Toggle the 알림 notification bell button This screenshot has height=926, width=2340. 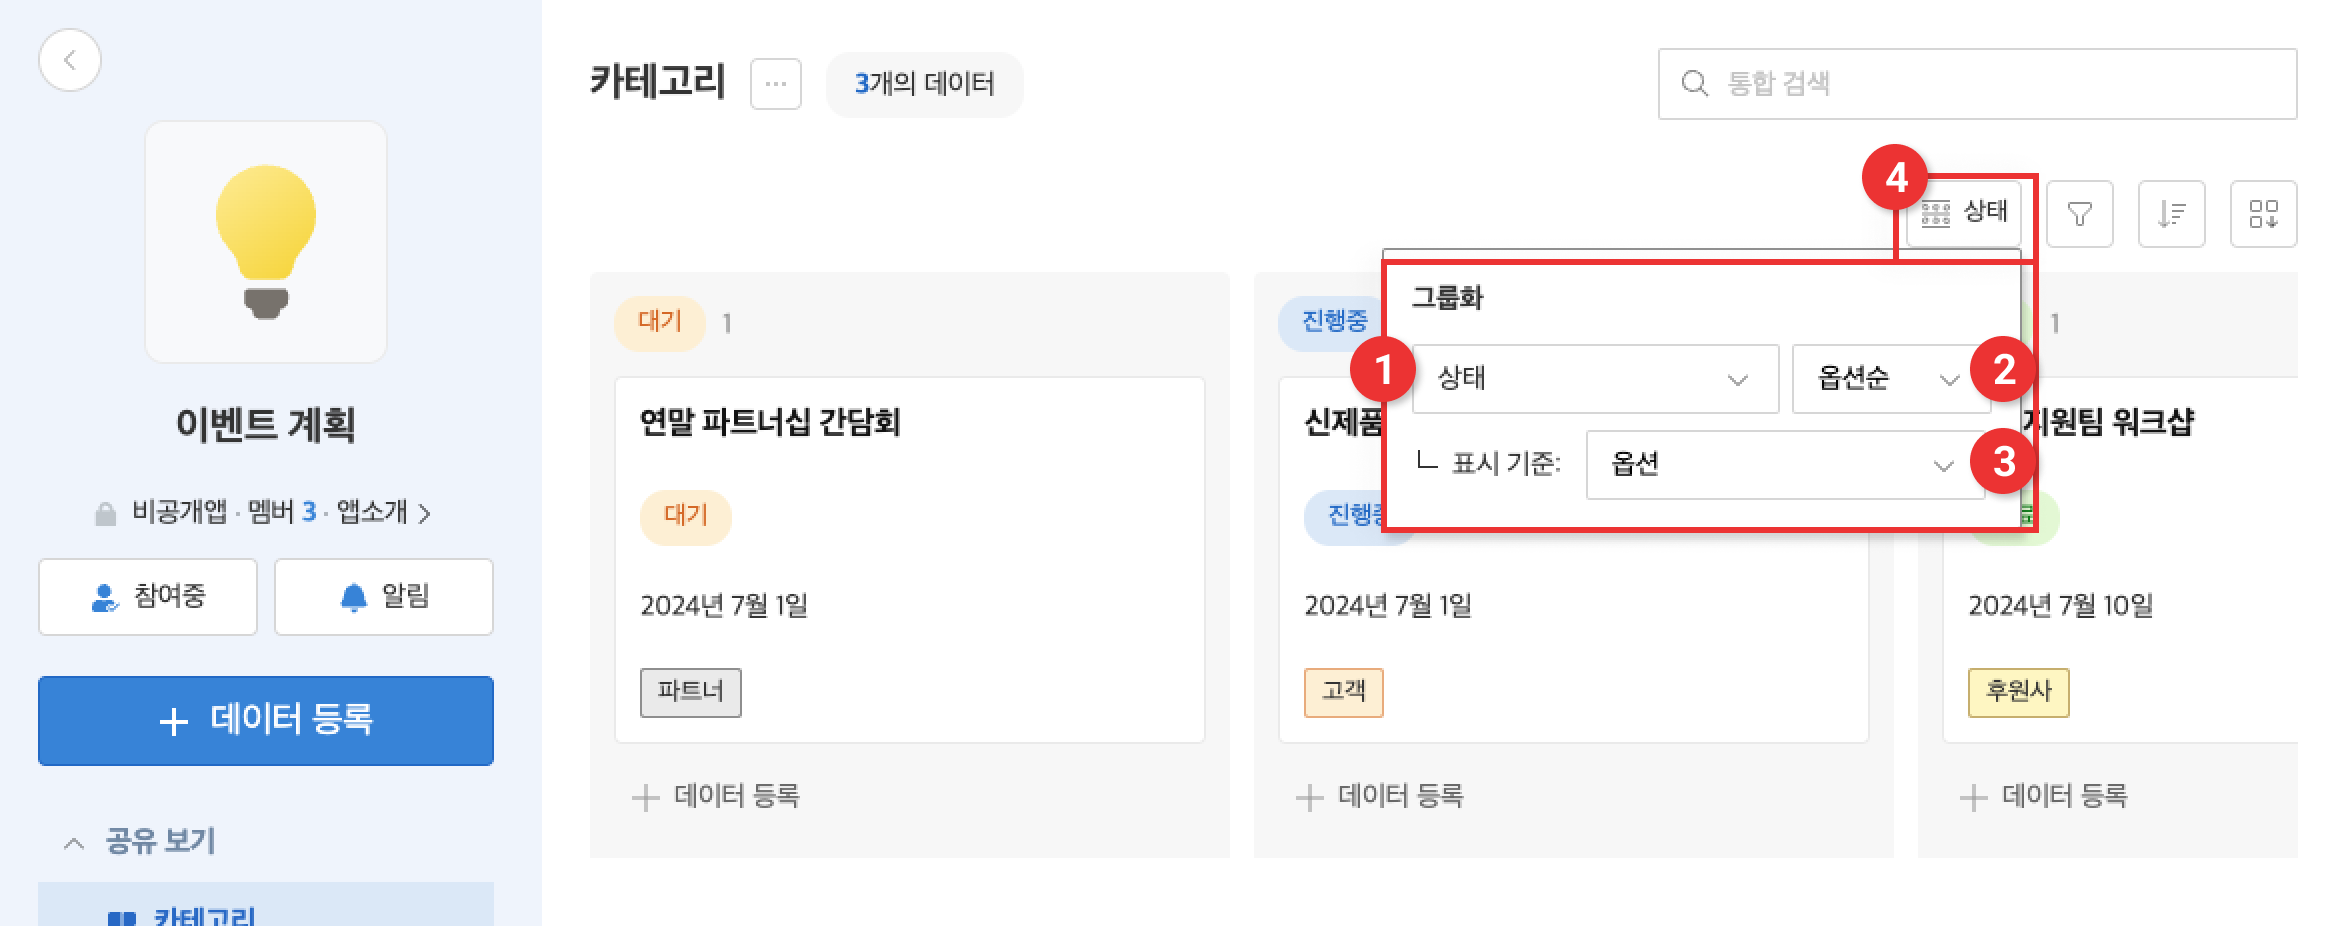[x=384, y=597]
